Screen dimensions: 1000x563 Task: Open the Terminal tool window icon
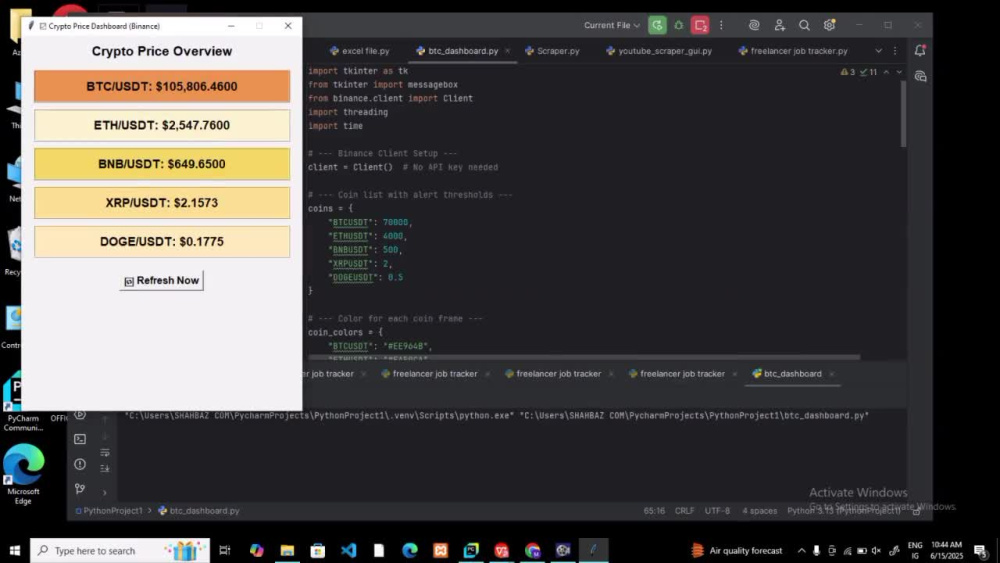80,439
